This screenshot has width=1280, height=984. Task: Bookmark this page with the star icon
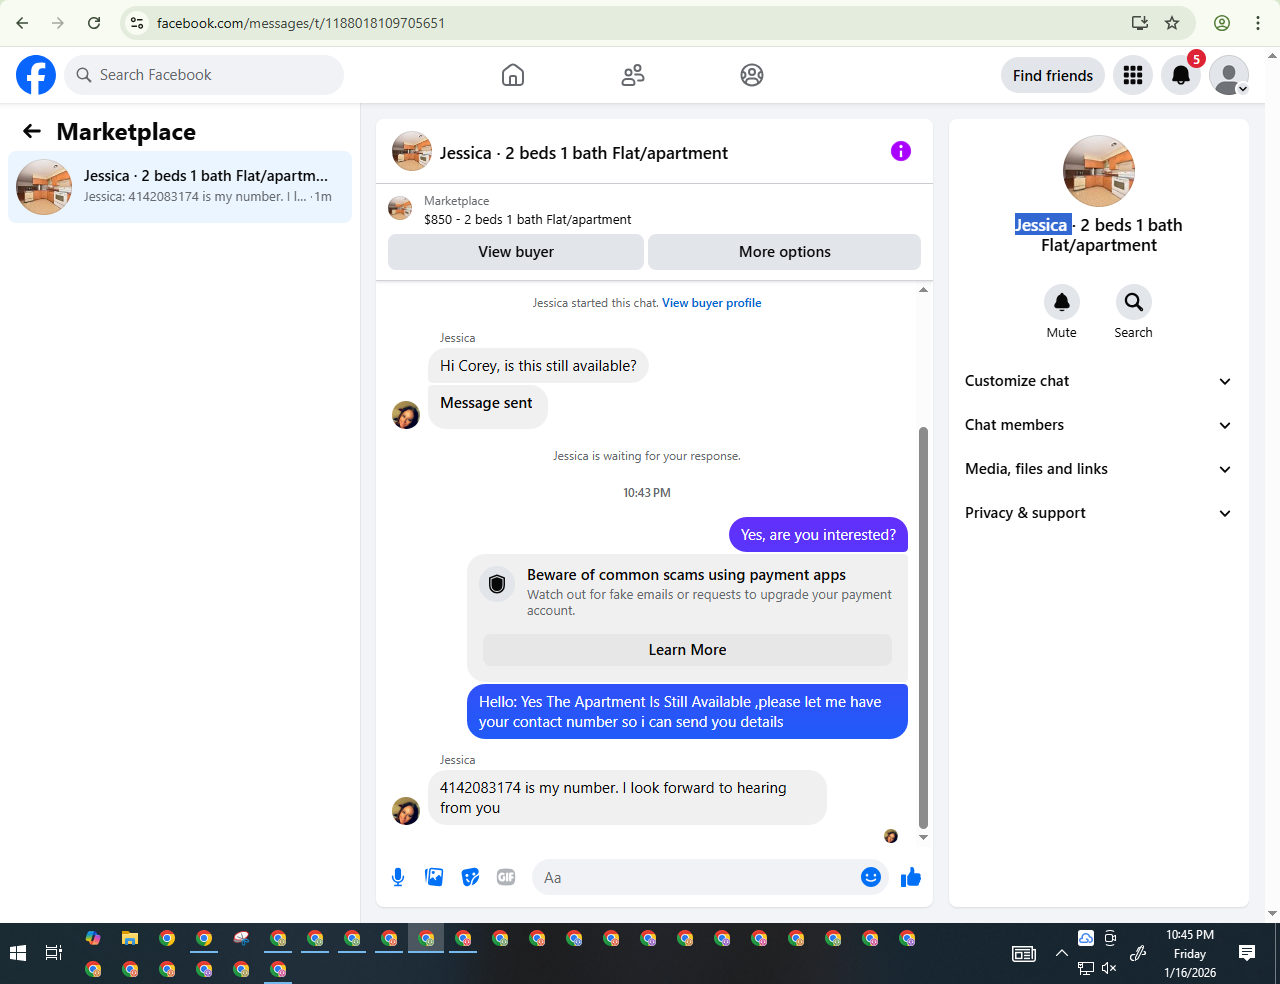pyautogui.click(x=1172, y=23)
